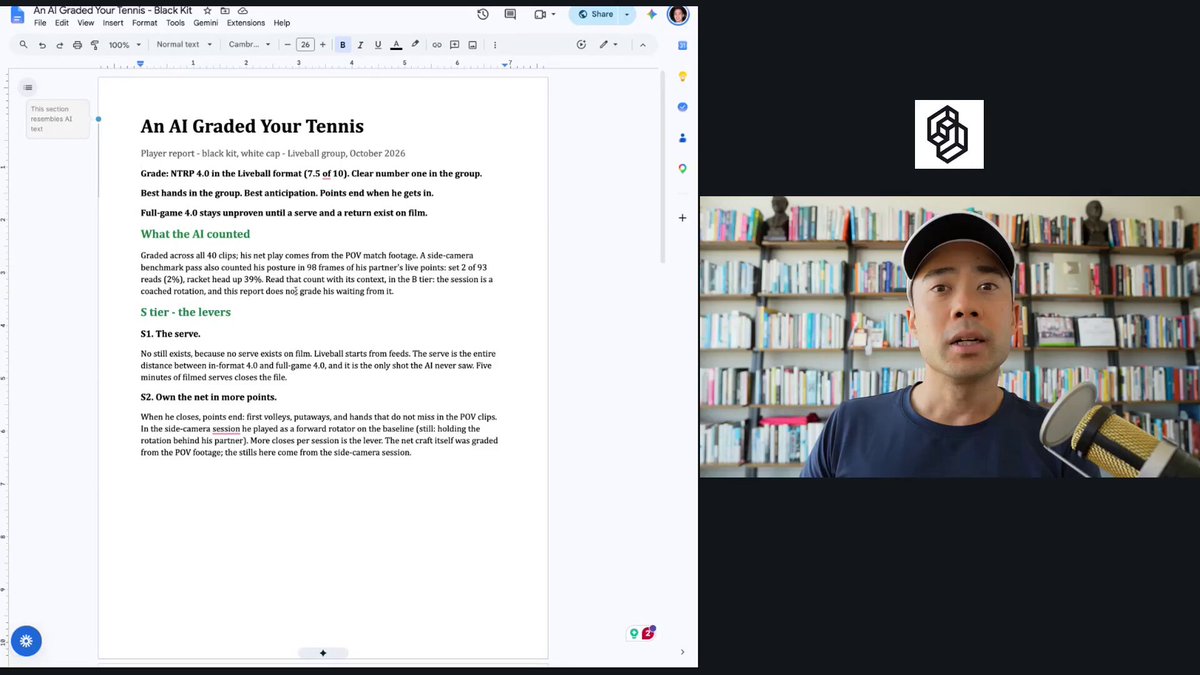
Task: Insert an image from the toolbar
Action: [472, 44]
